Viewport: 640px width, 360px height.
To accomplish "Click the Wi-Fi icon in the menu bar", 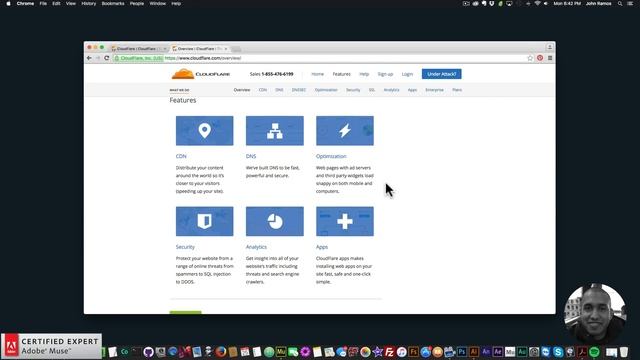I will tap(537, 3).
